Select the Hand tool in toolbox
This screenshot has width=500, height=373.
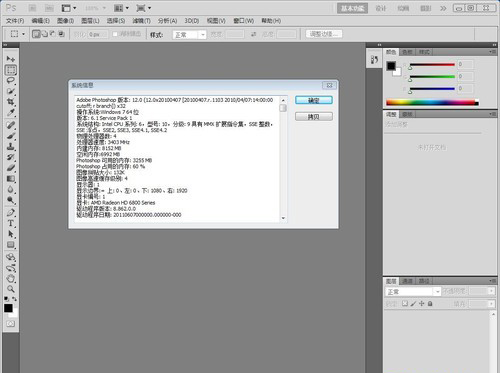11,278
